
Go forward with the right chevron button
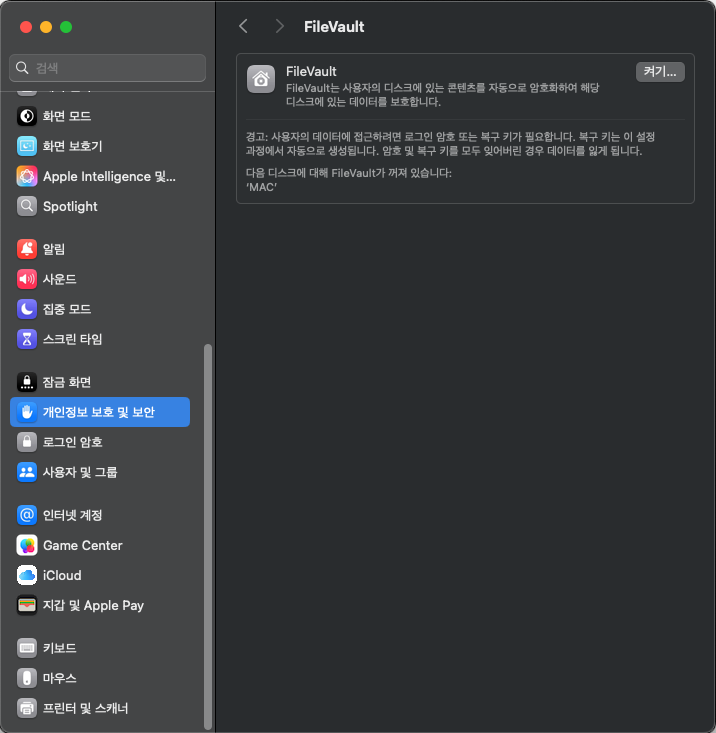pyautogui.click(x=279, y=27)
